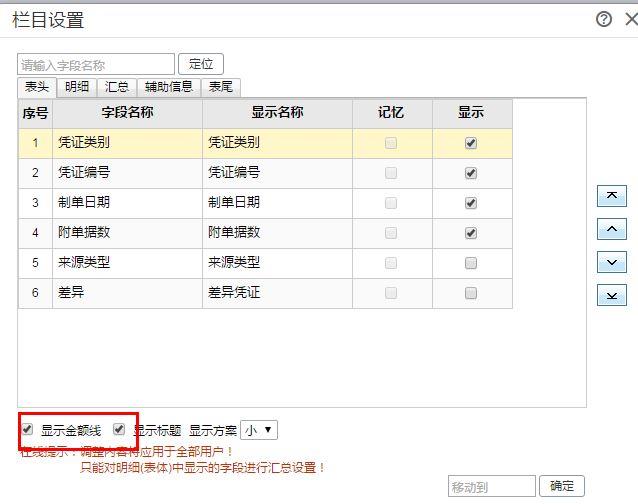Toggle 记忆 checkbox for 来源类型 row
Viewport: 638px width, 504px height.
[391, 263]
